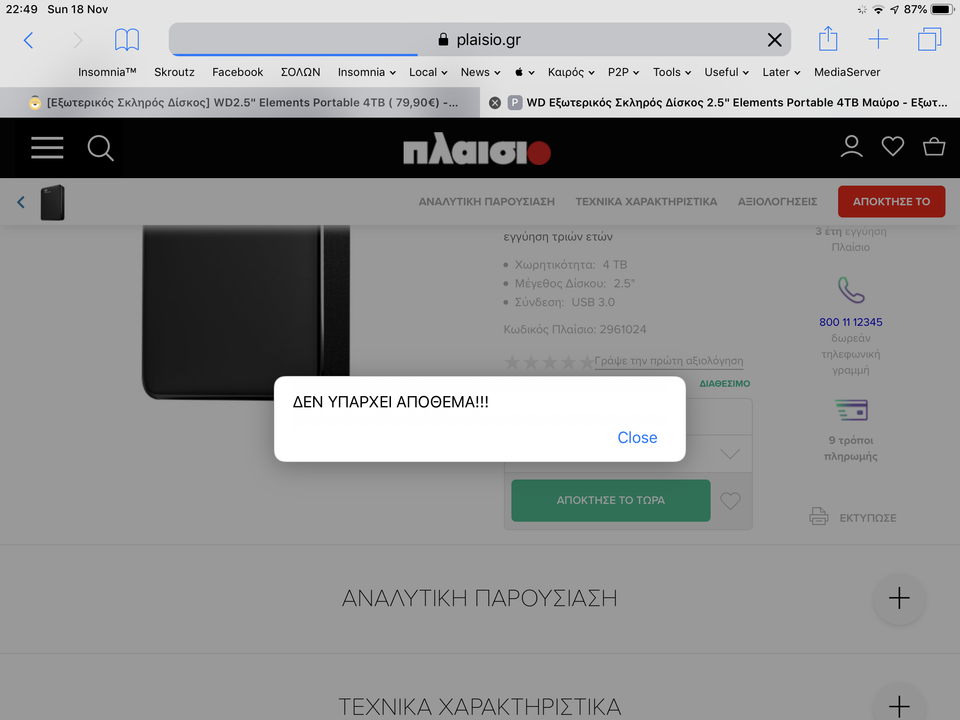Expand ΑΝΑΛΥΤΙΚΗ ΠΑΡΟΥΣΙΑΣΗ with its plus button
The image size is (960, 720).
899,598
